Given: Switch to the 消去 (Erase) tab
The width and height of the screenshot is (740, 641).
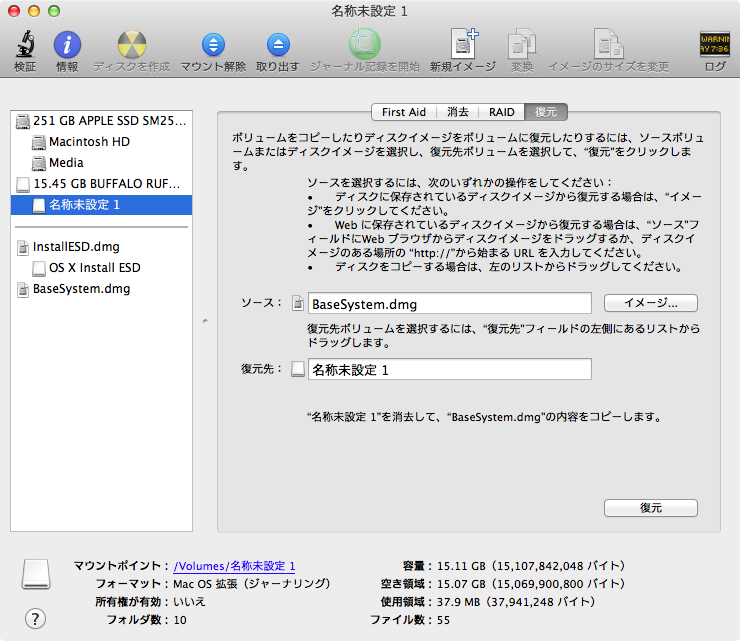Looking at the screenshot, I should pos(458,112).
